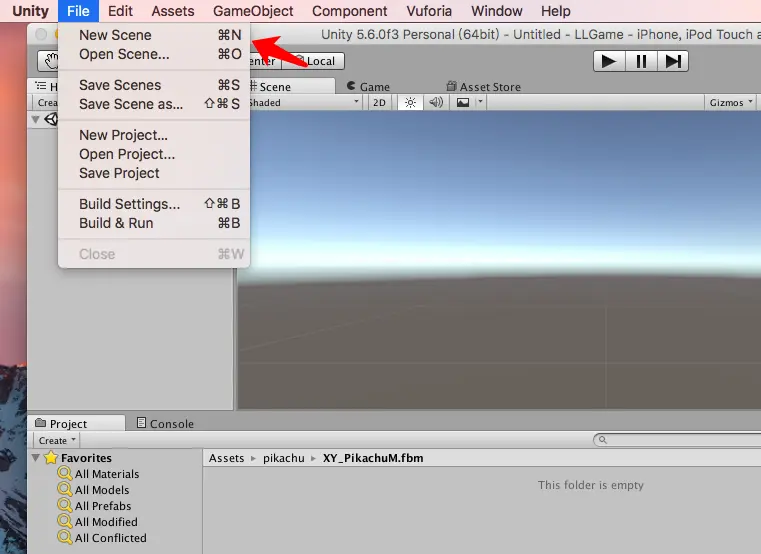Collapse the Hierarchy scene root arrow
Screen dimensions: 761x554
tap(35, 119)
